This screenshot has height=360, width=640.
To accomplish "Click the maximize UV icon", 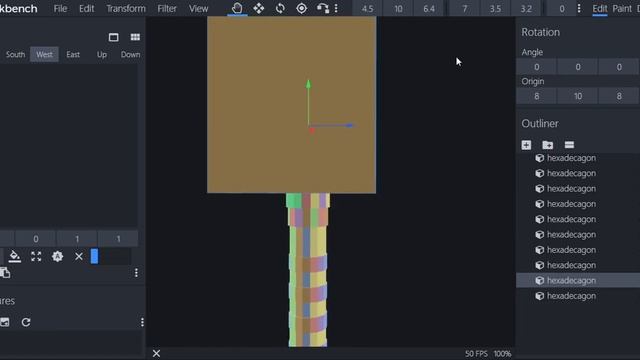I will pyautogui.click(x=36, y=256).
